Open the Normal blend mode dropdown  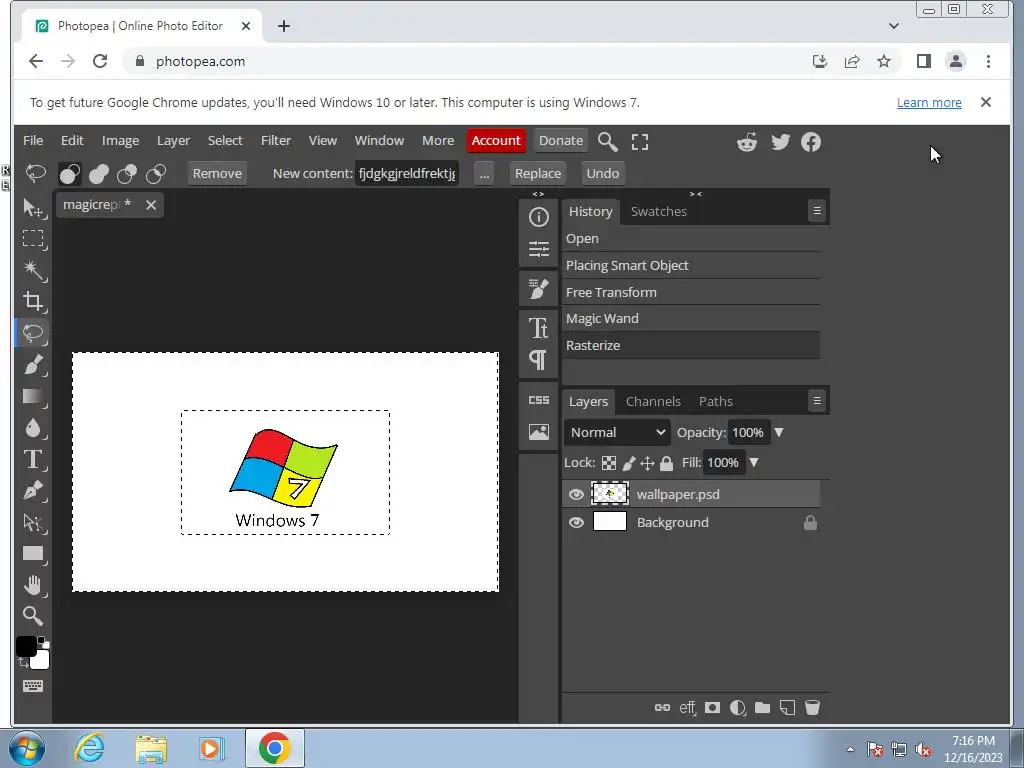click(x=617, y=432)
